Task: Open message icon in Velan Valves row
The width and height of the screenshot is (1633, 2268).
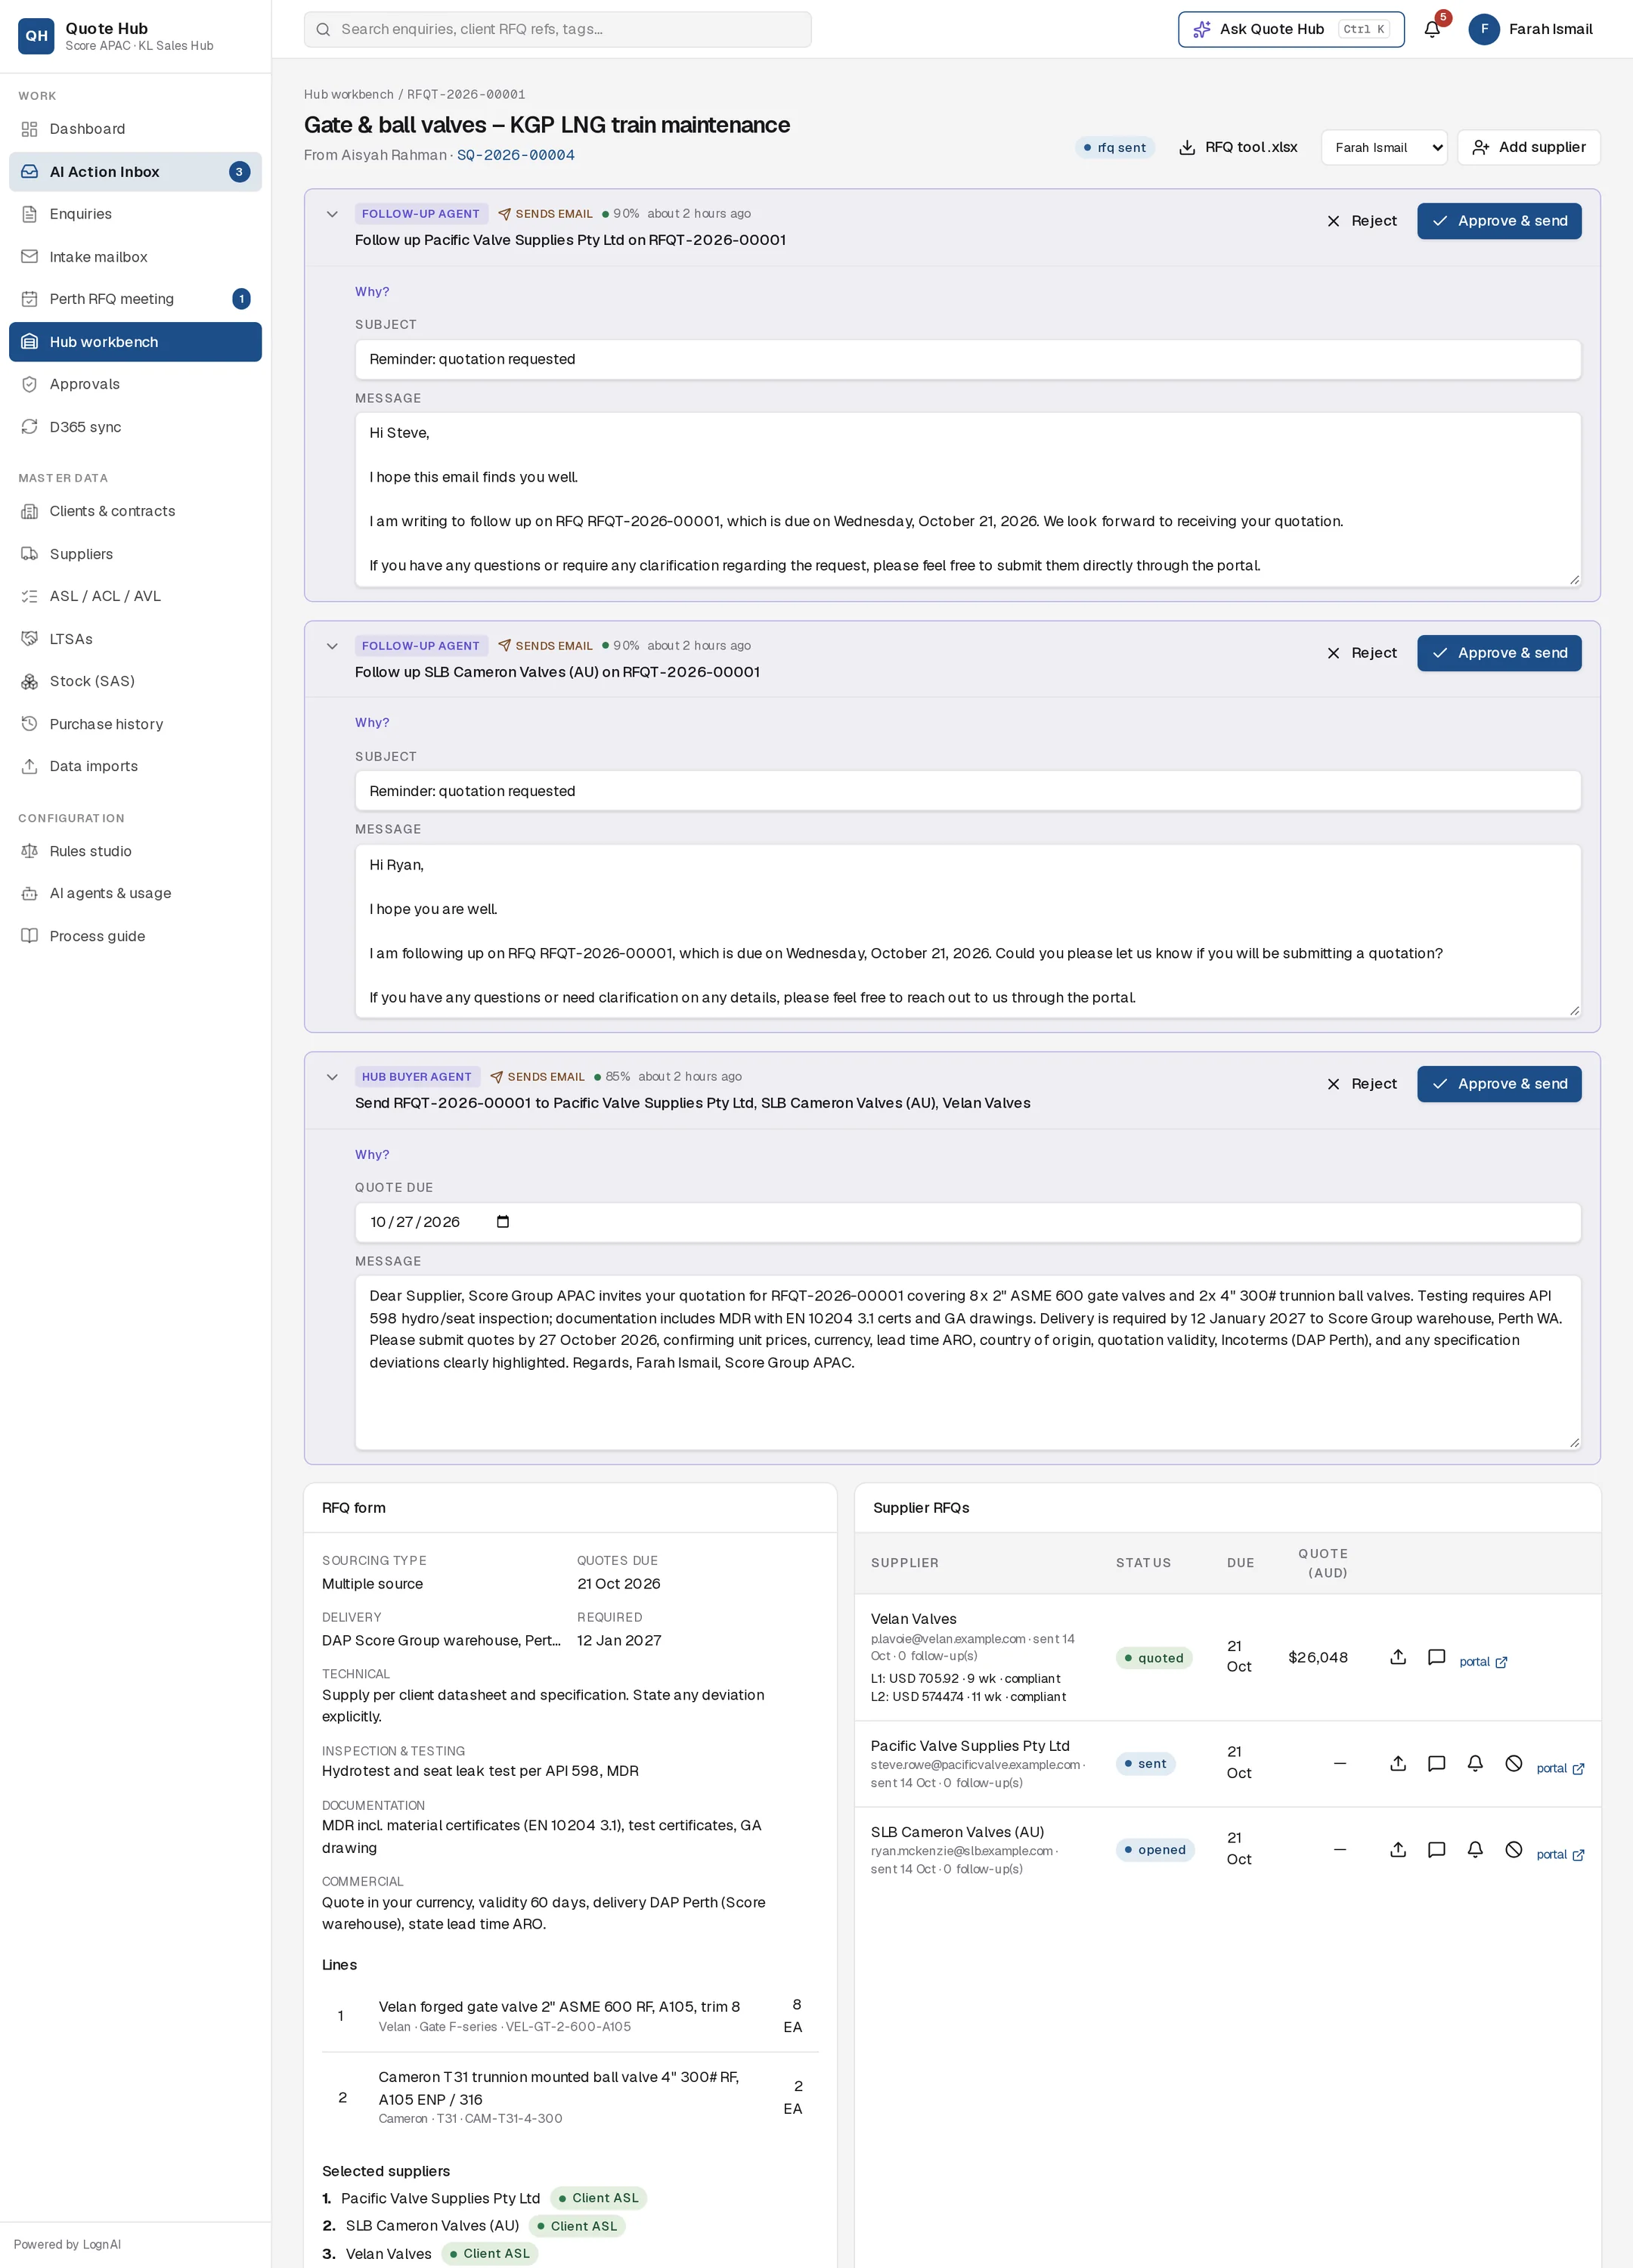Action: click(x=1436, y=1657)
